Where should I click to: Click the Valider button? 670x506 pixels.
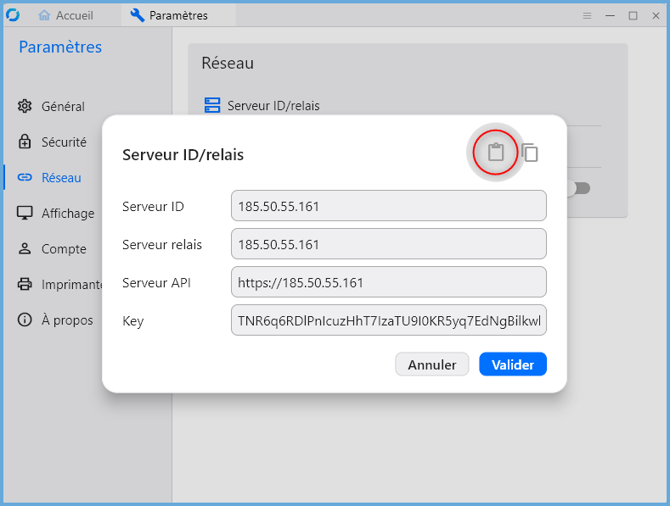click(513, 365)
